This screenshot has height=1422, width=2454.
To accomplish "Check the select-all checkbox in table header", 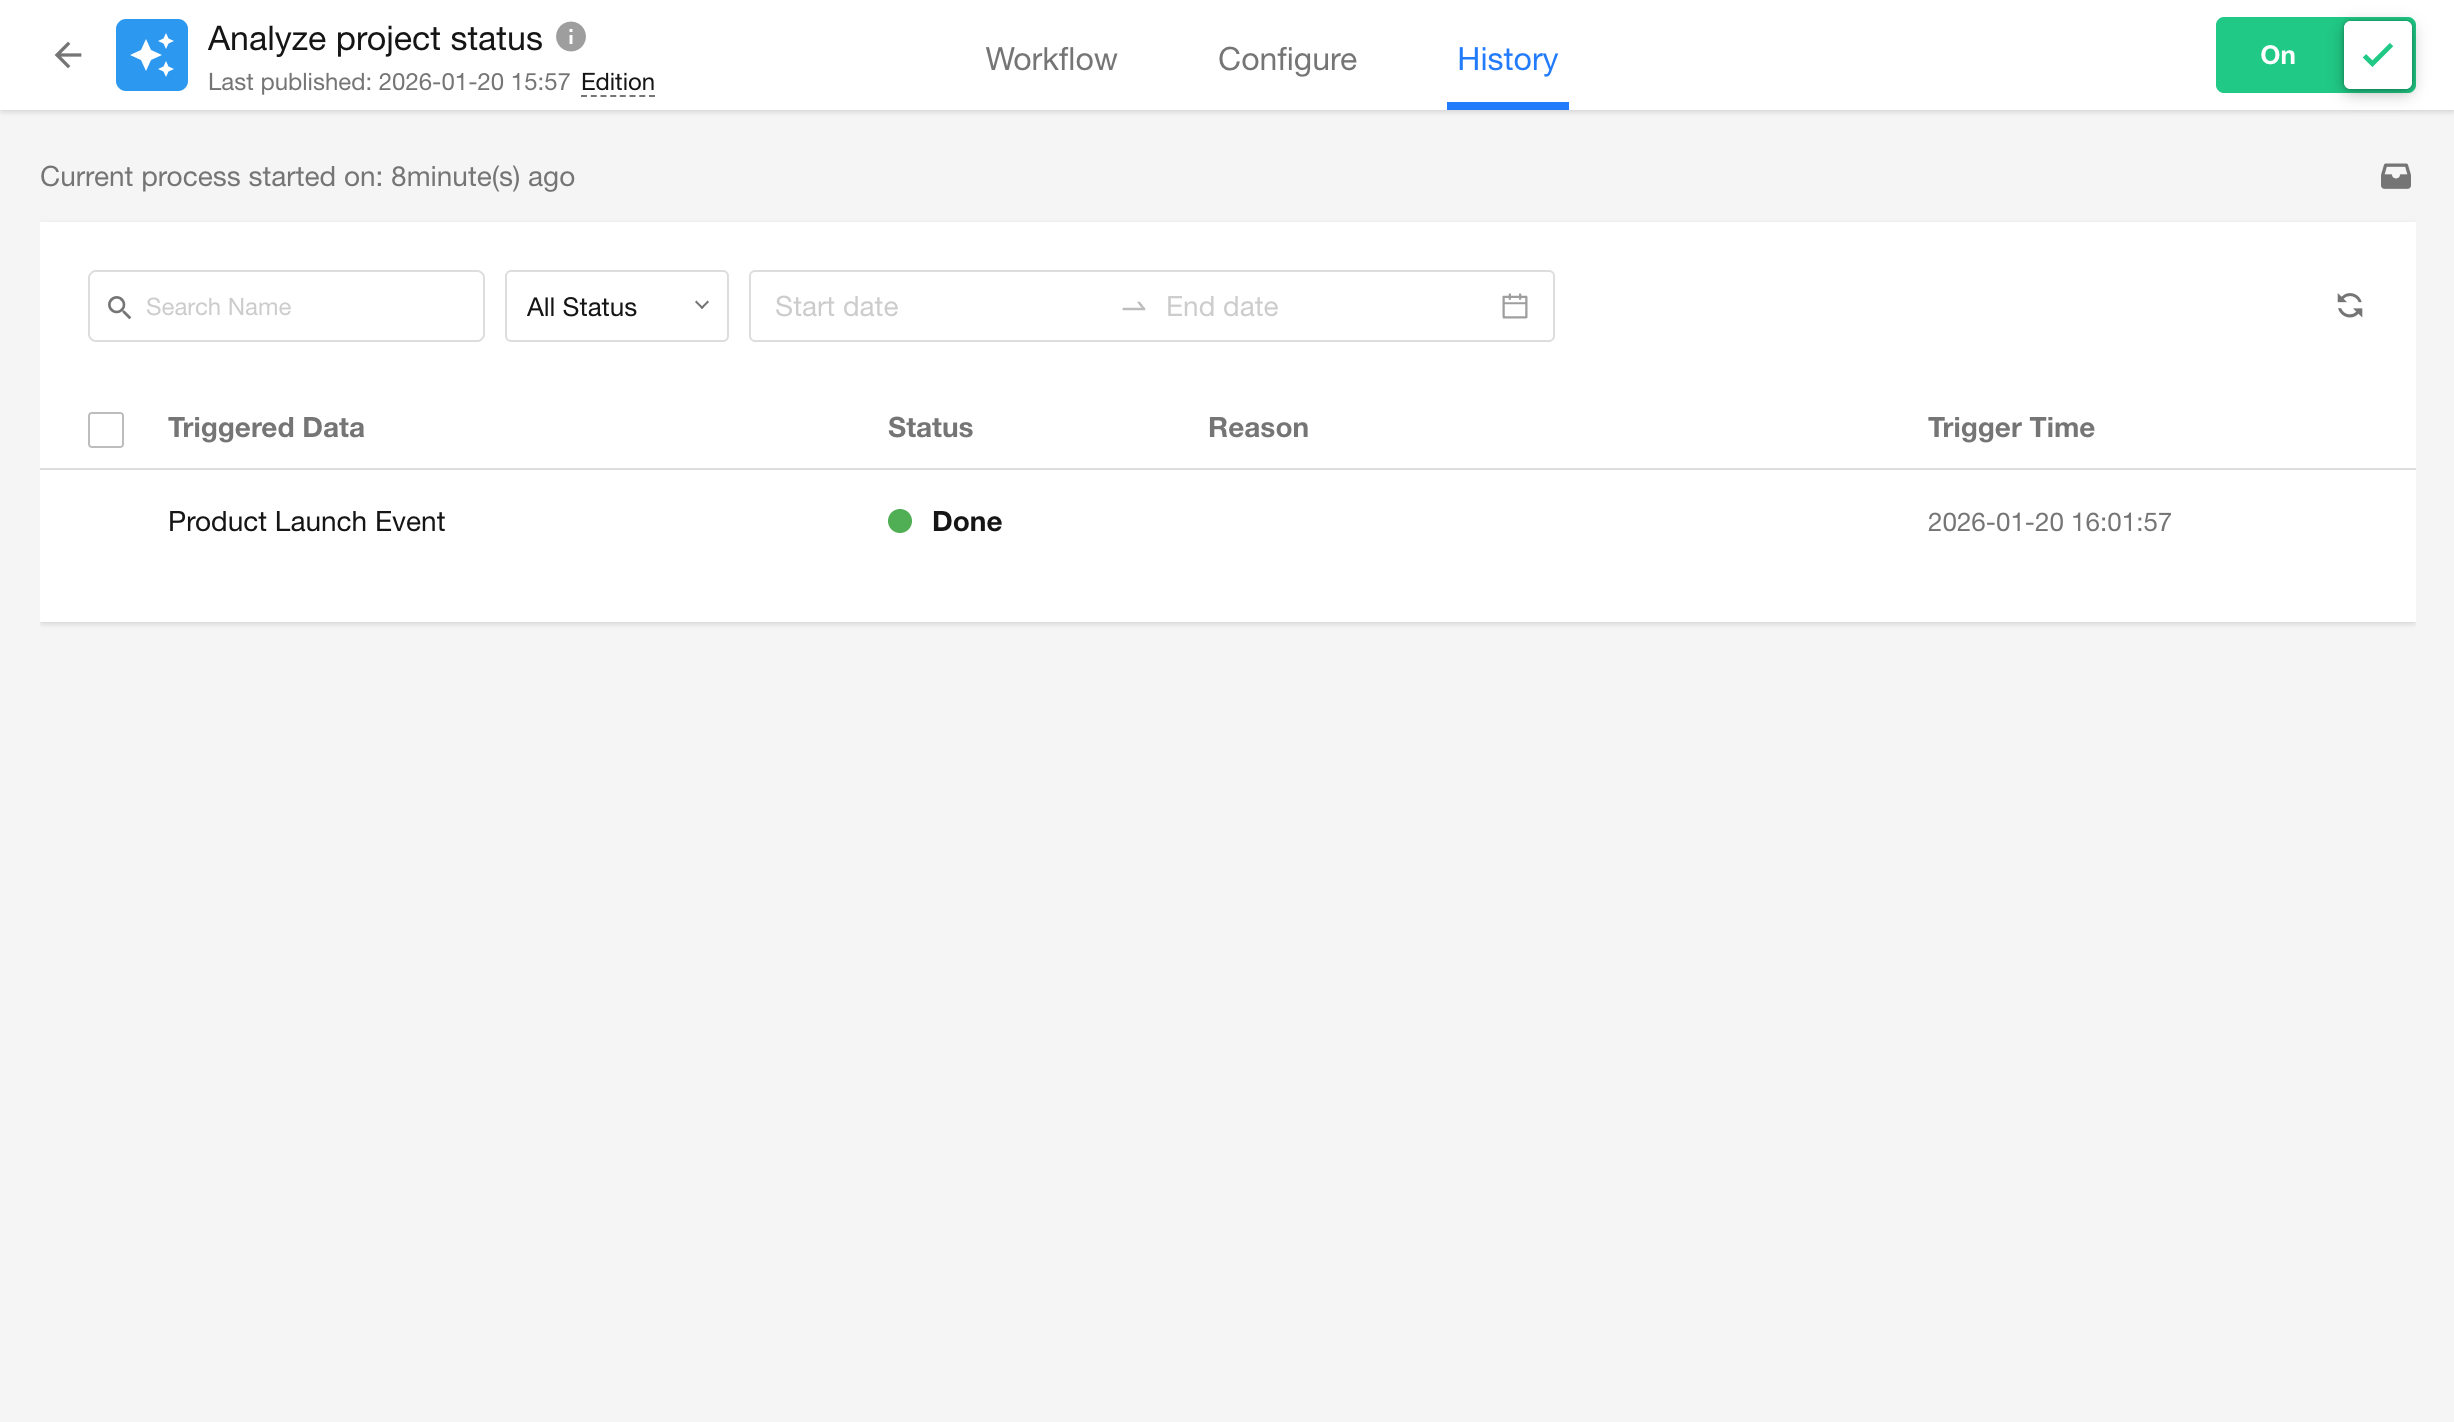I will 106,429.
